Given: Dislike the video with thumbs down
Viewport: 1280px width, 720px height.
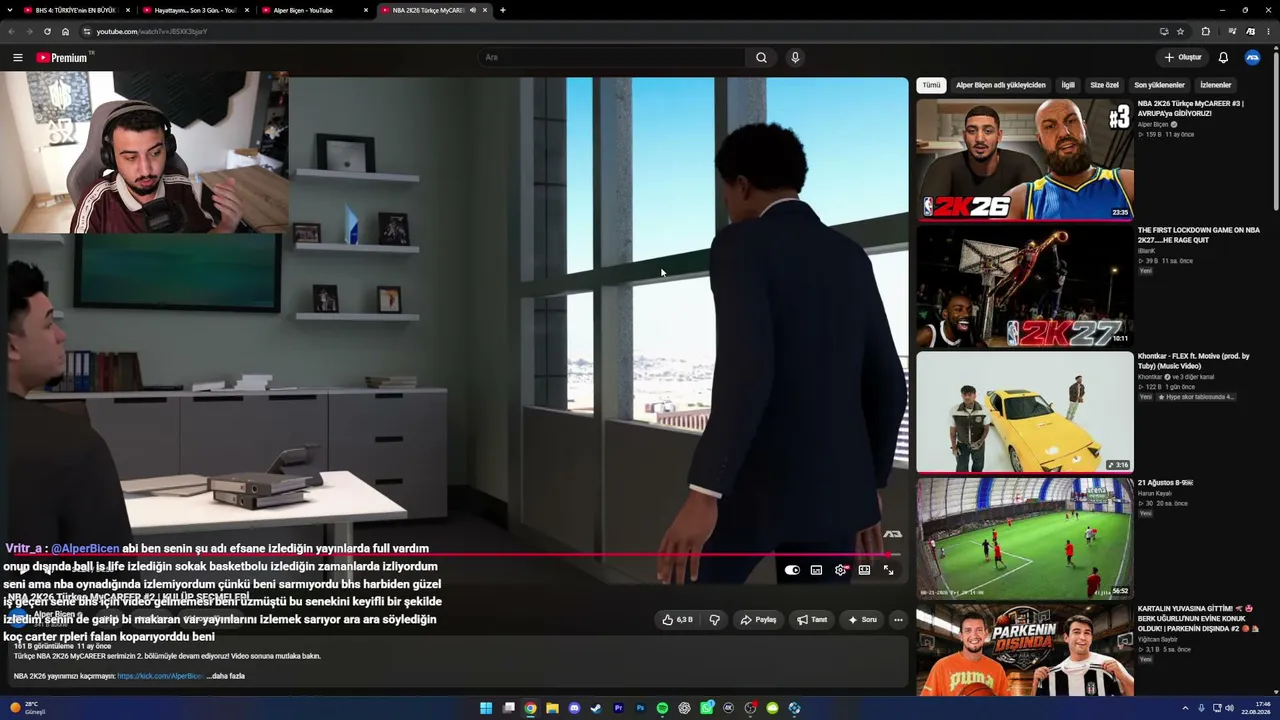Looking at the screenshot, I should 714,620.
